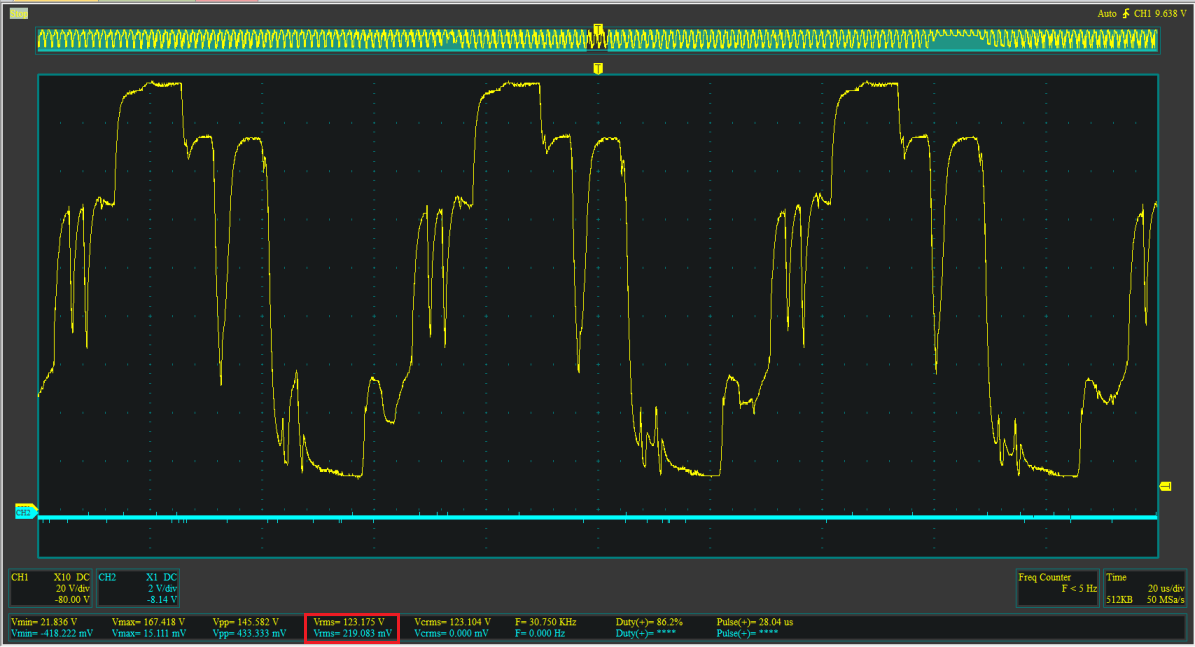This screenshot has height=647, width=1195.
Task: Click the Auto trigger mode label
Action: 1107,14
